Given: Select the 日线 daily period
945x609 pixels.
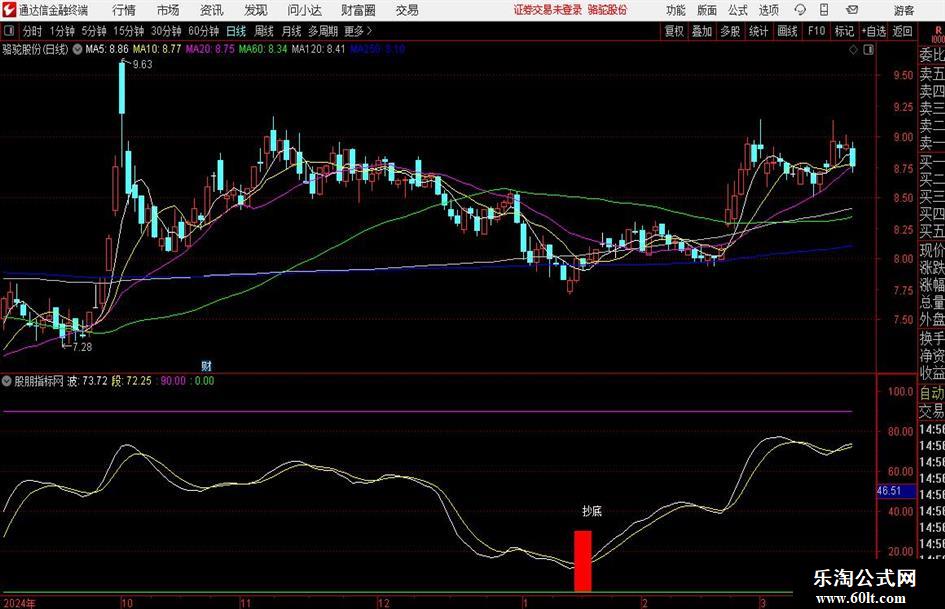Looking at the screenshot, I should click(x=236, y=31).
